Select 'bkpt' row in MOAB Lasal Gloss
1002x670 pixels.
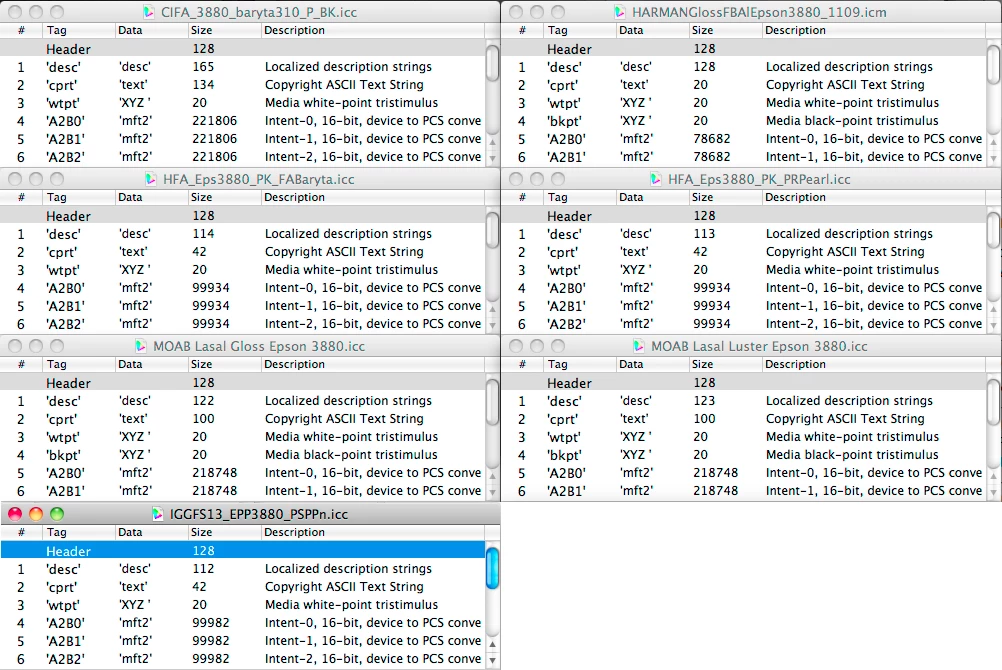[x=243, y=455]
